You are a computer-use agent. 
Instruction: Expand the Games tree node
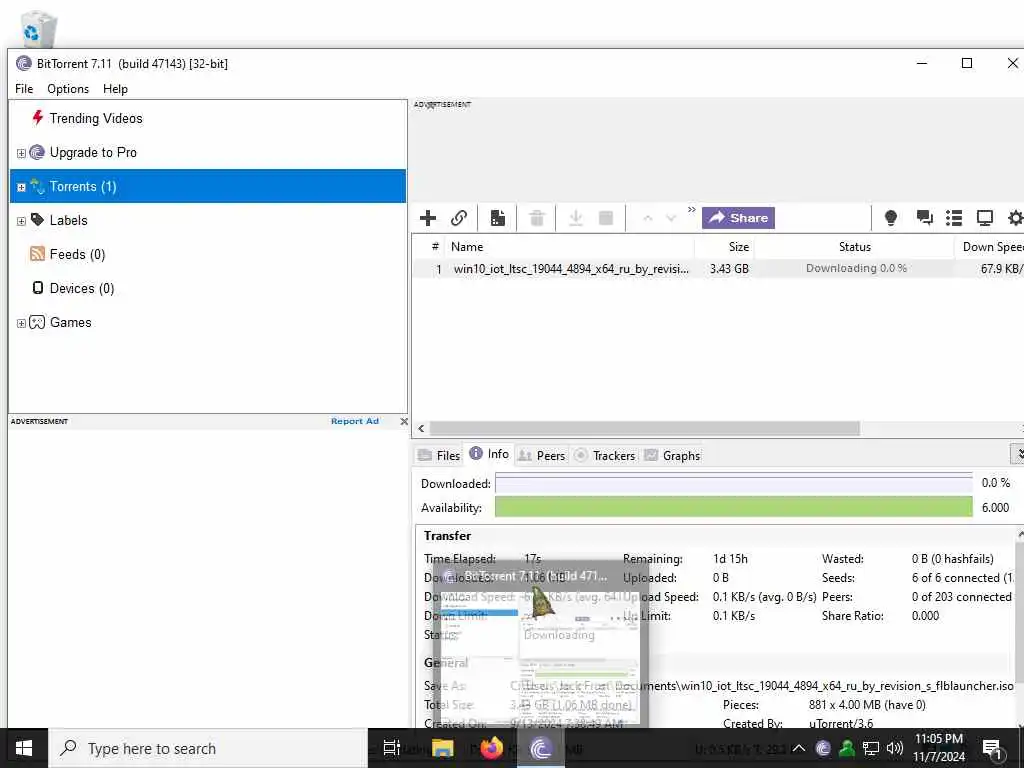[x=21, y=323]
